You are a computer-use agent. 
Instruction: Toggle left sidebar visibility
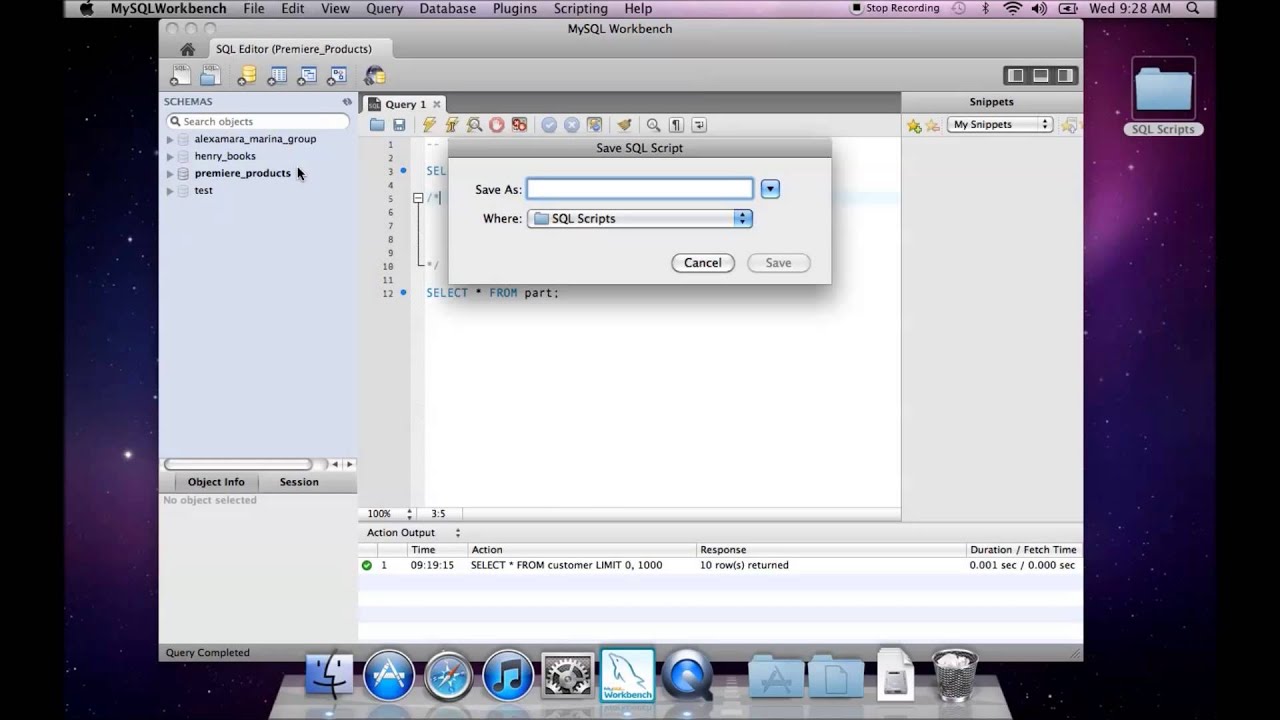tap(1016, 75)
